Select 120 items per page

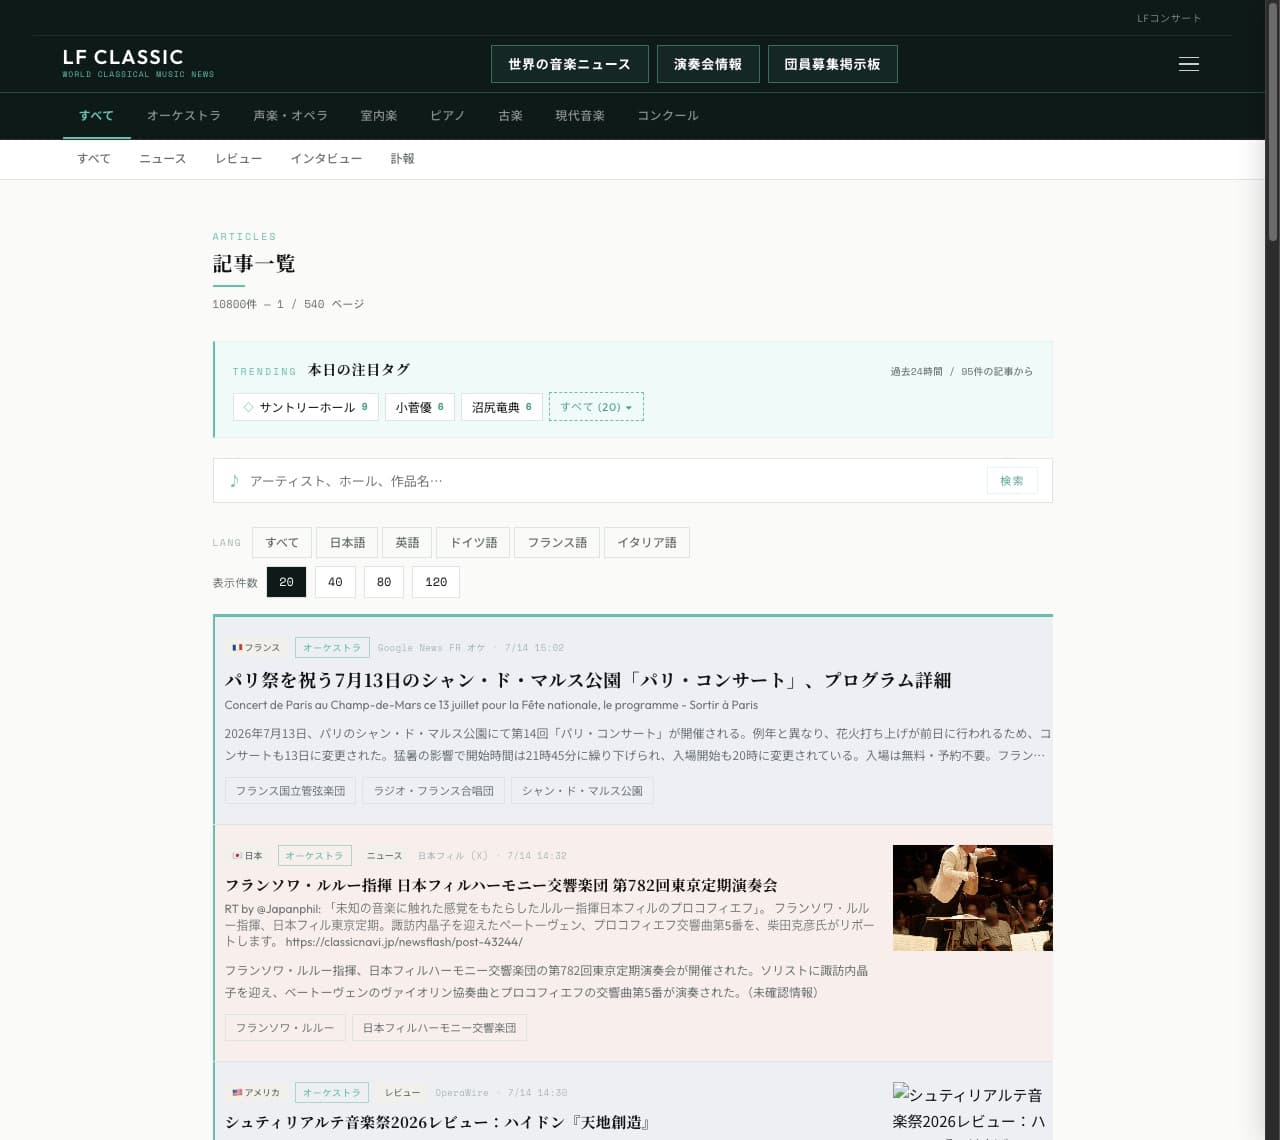coord(436,582)
